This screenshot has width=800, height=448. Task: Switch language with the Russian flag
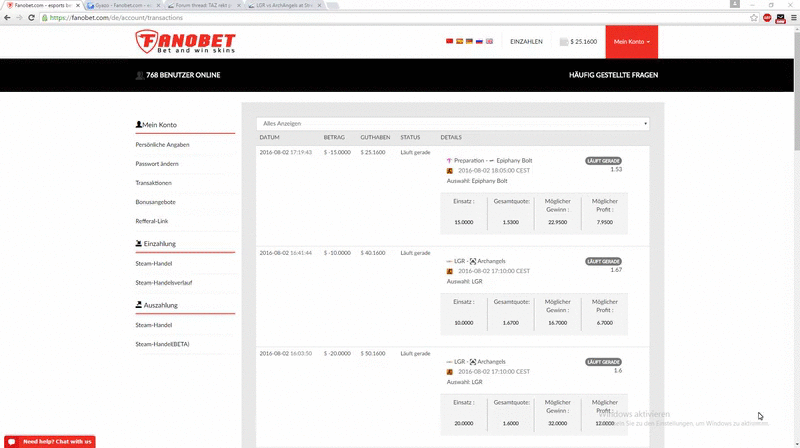click(479, 41)
